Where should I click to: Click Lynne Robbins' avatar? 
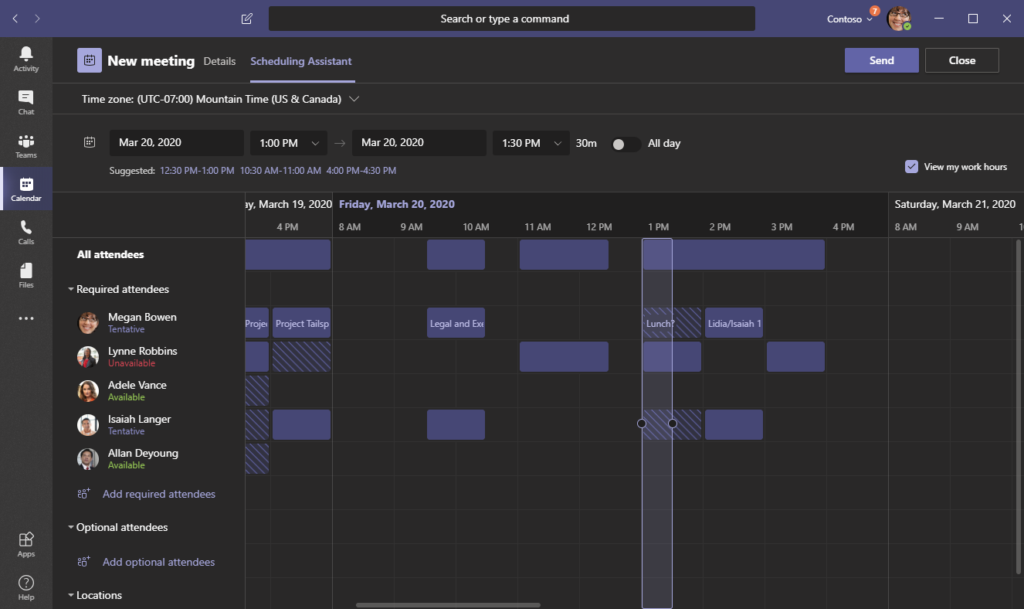click(x=88, y=356)
